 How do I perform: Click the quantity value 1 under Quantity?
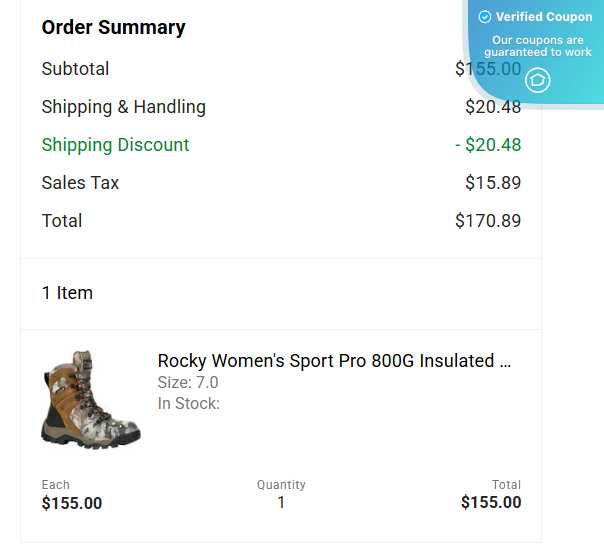tap(281, 502)
